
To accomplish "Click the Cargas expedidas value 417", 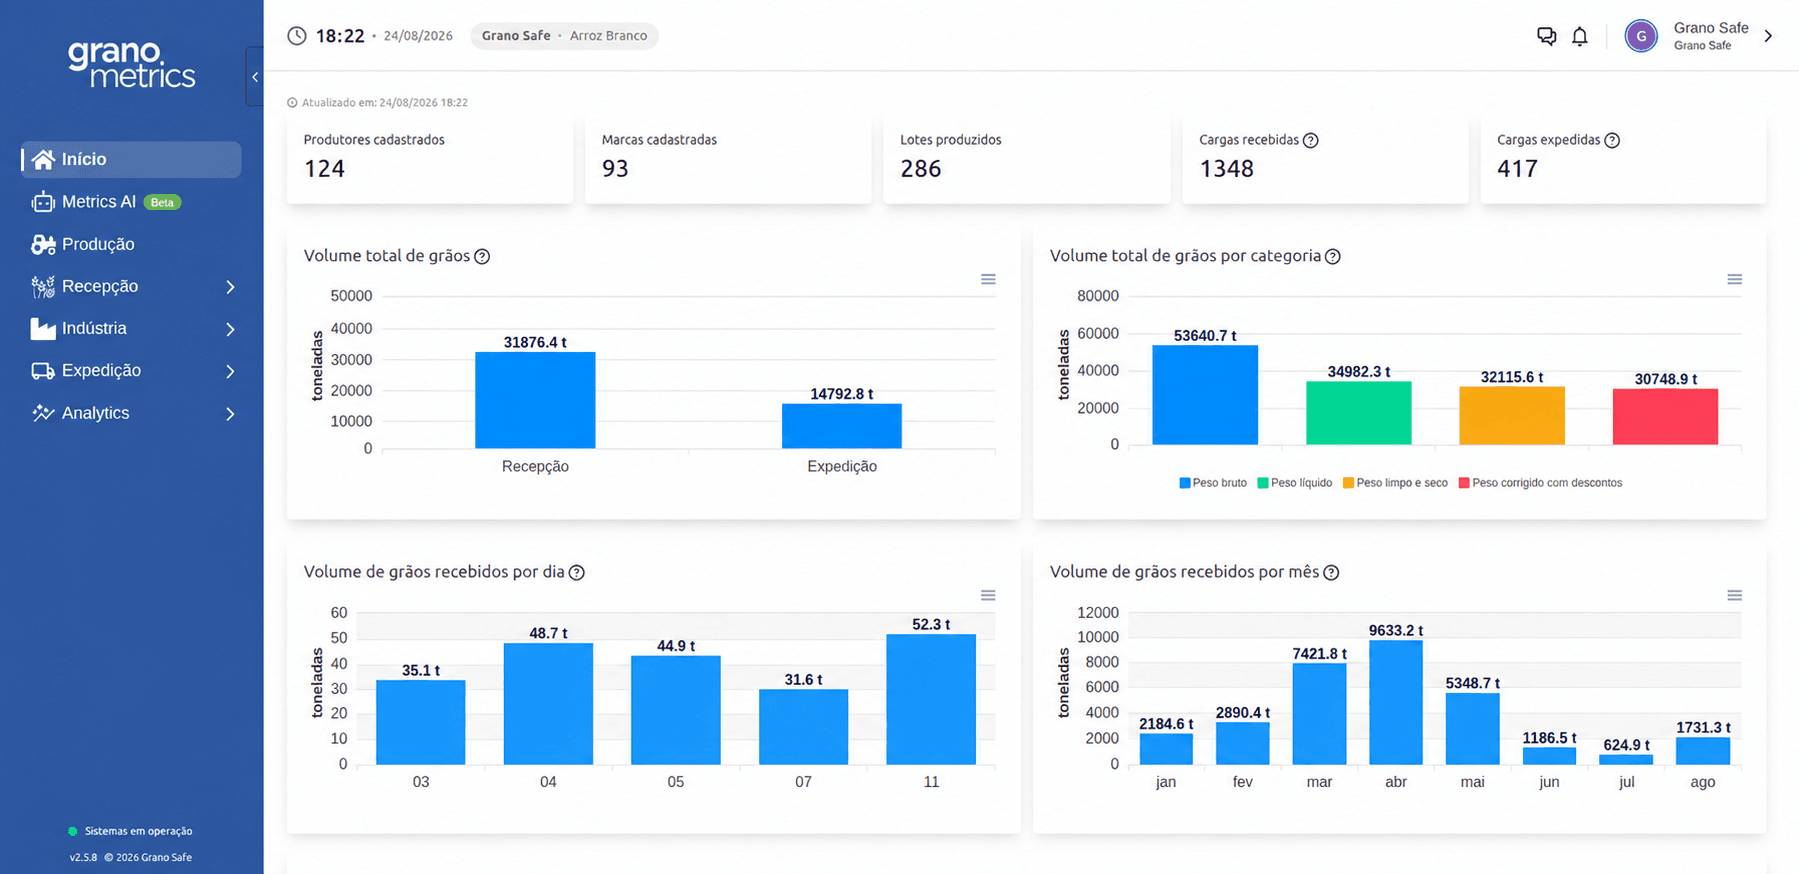I will (x=1517, y=169).
